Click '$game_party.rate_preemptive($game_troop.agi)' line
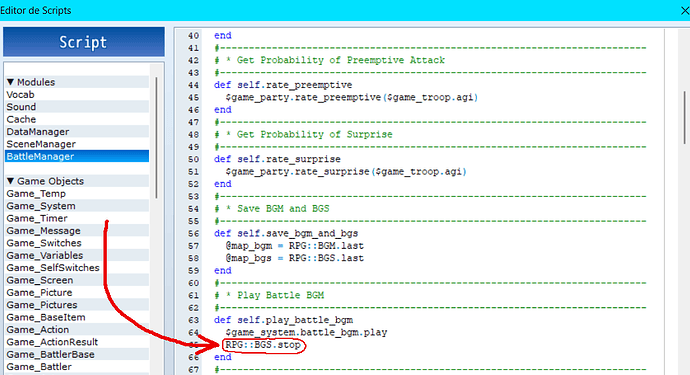The height and width of the screenshot is (375, 690). pos(352,97)
